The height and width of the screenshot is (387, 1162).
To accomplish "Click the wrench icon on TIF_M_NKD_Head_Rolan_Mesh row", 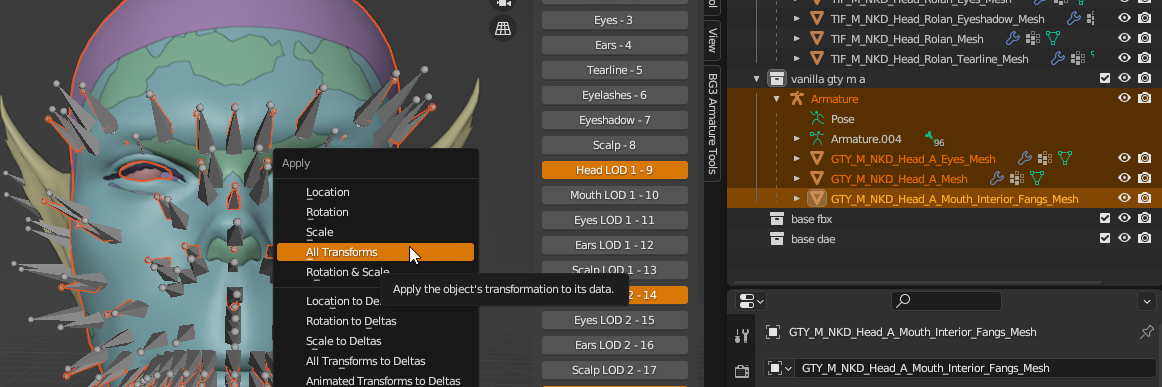I will pyautogui.click(x=1012, y=38).
